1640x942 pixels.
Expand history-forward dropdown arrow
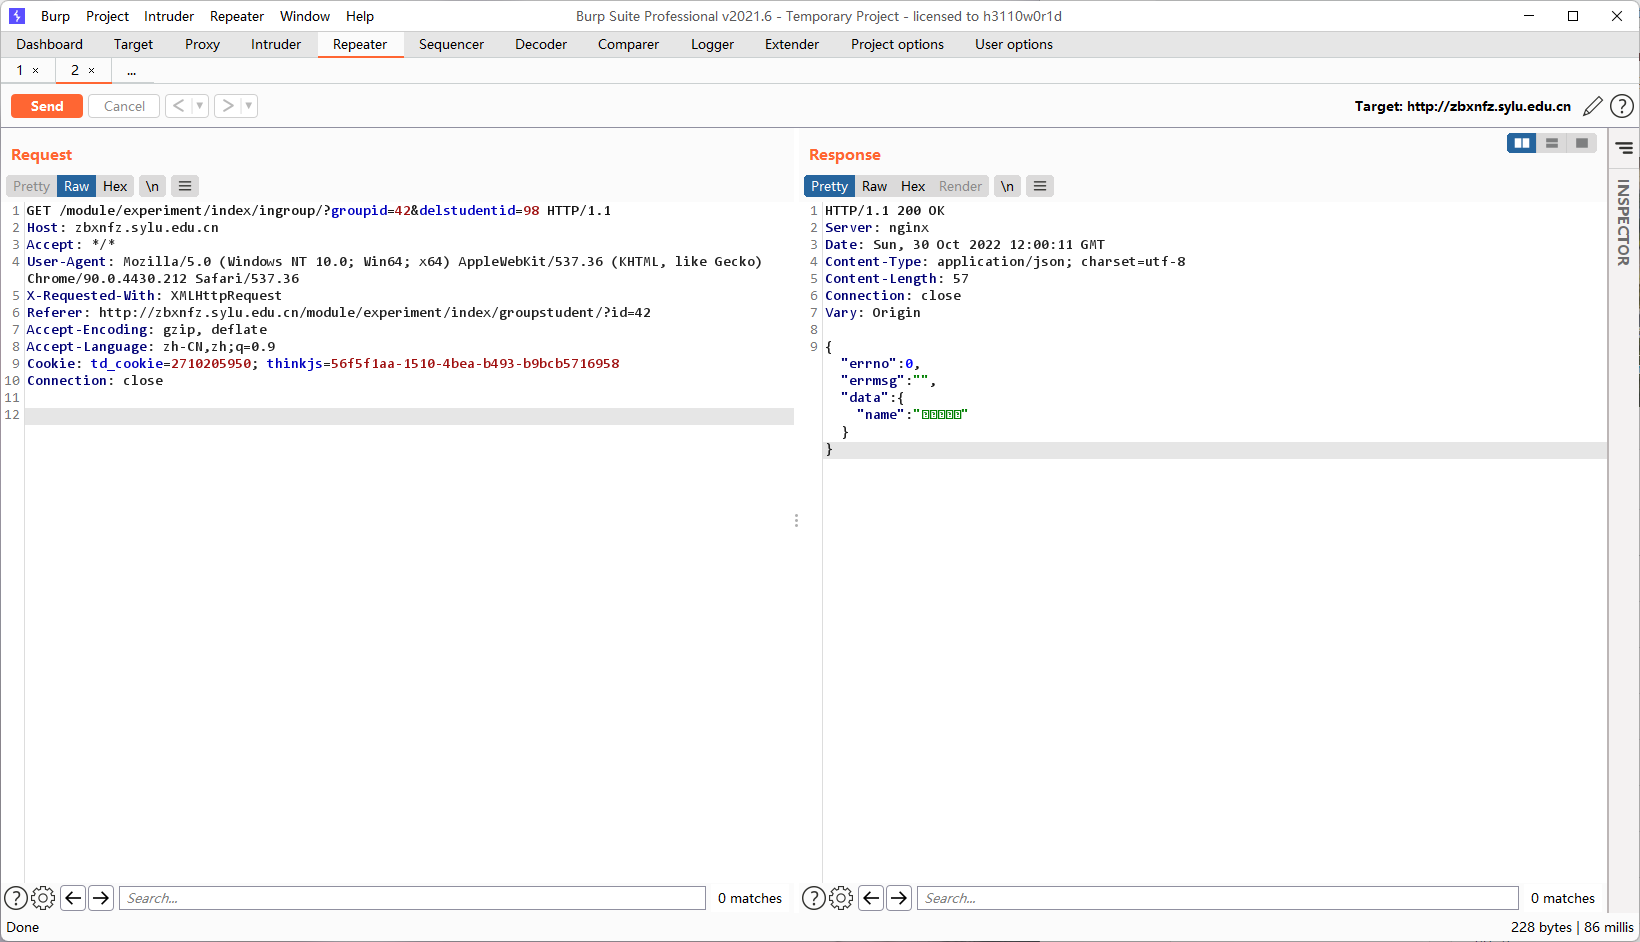[249, 105]
